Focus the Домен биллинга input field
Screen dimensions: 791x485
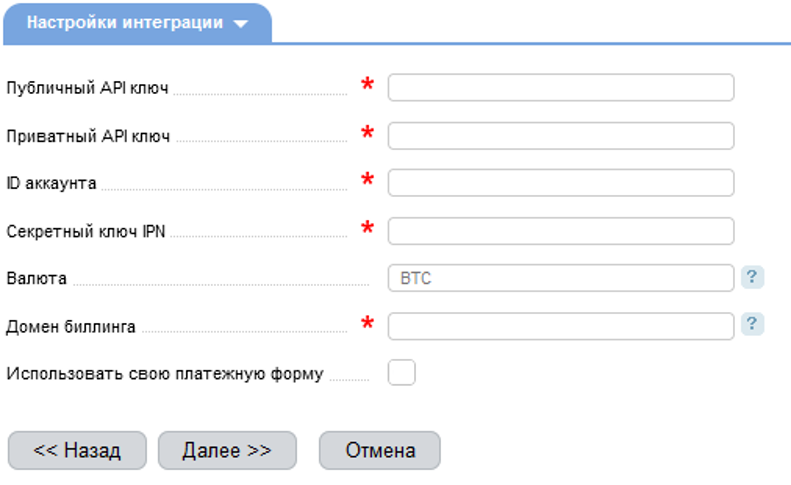point(560,326)
